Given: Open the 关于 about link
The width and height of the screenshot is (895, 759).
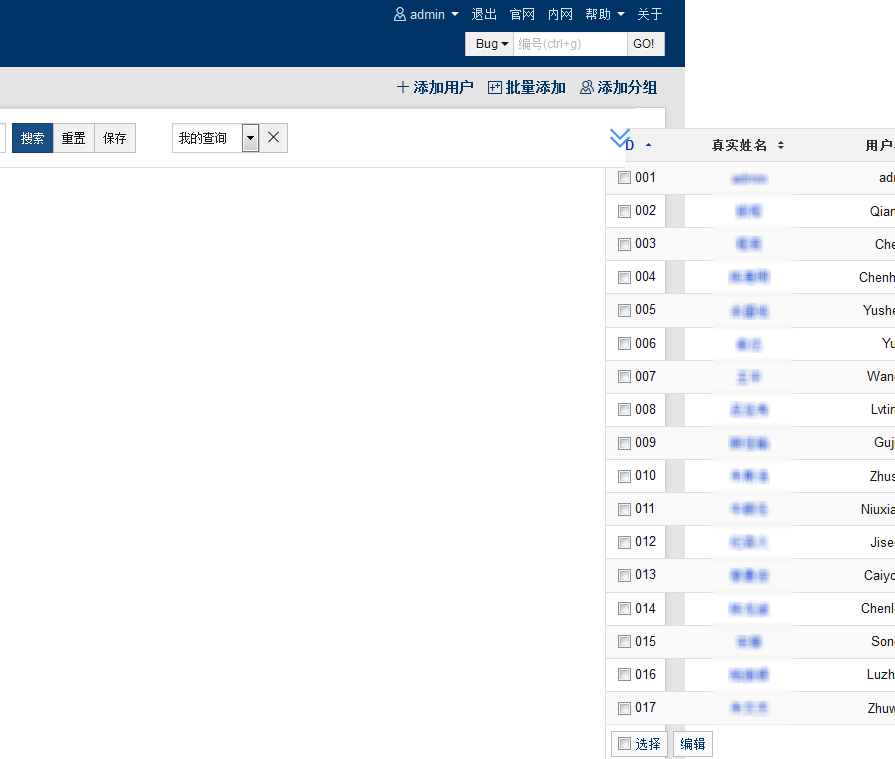Looking at the screenshot, I should [650, 14].
